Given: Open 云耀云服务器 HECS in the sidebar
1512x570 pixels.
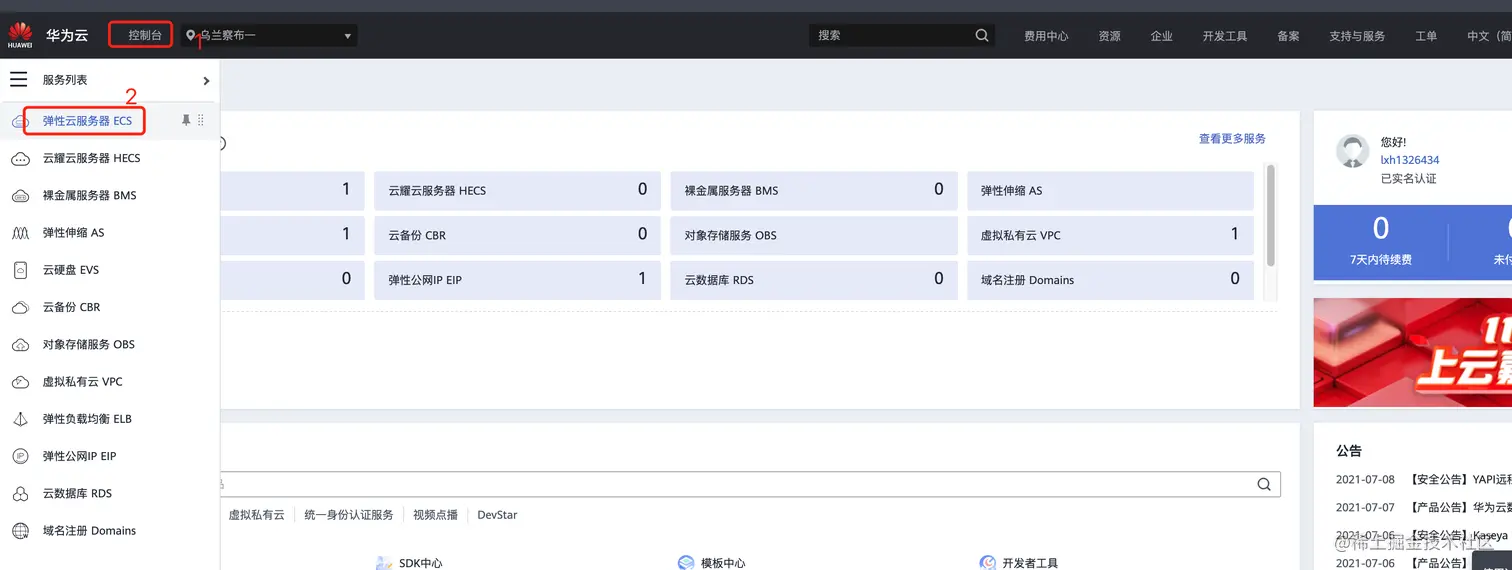Looking at the screenshot, I should point(91,158).
